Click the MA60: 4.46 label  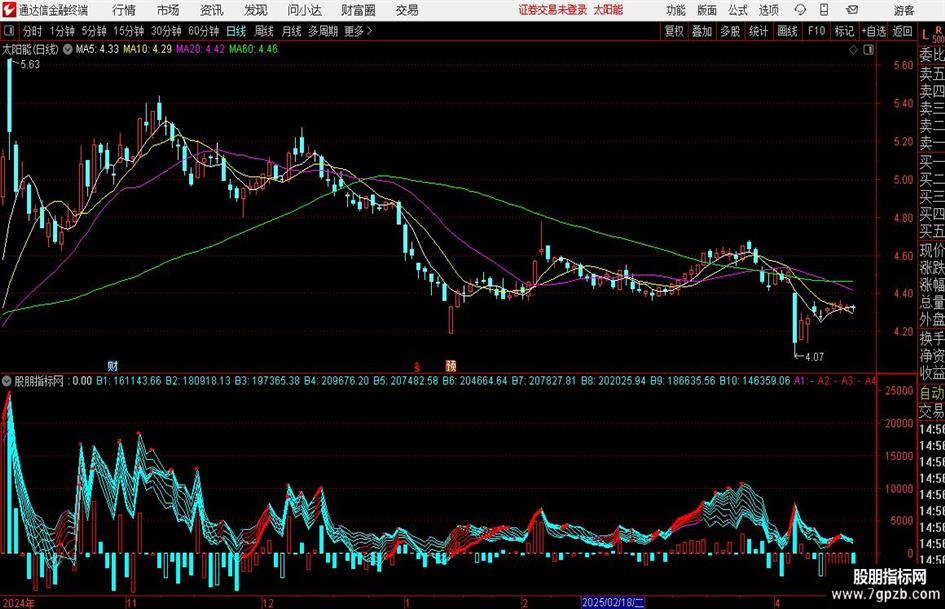pyautogui.click(x=253, y=49)
